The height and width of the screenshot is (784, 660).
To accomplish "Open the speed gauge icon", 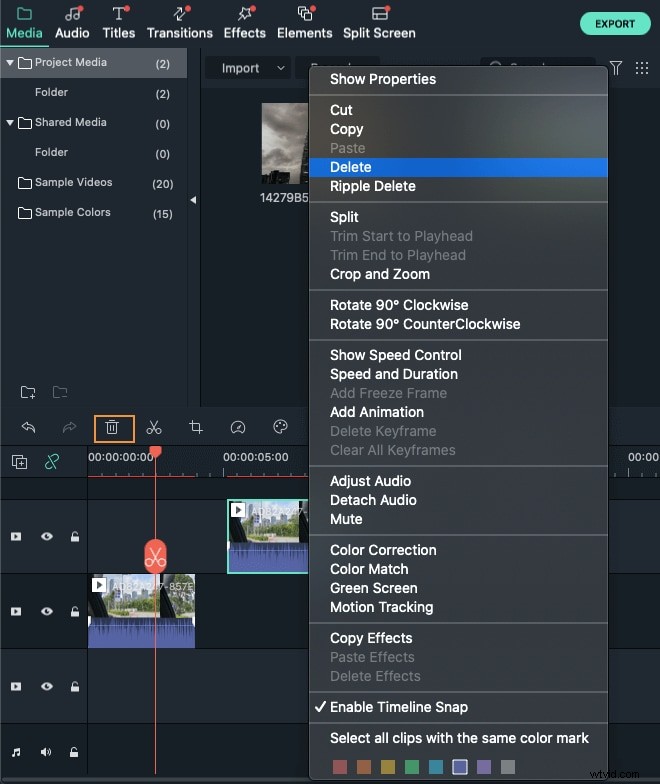I will (x=238, y=428).
